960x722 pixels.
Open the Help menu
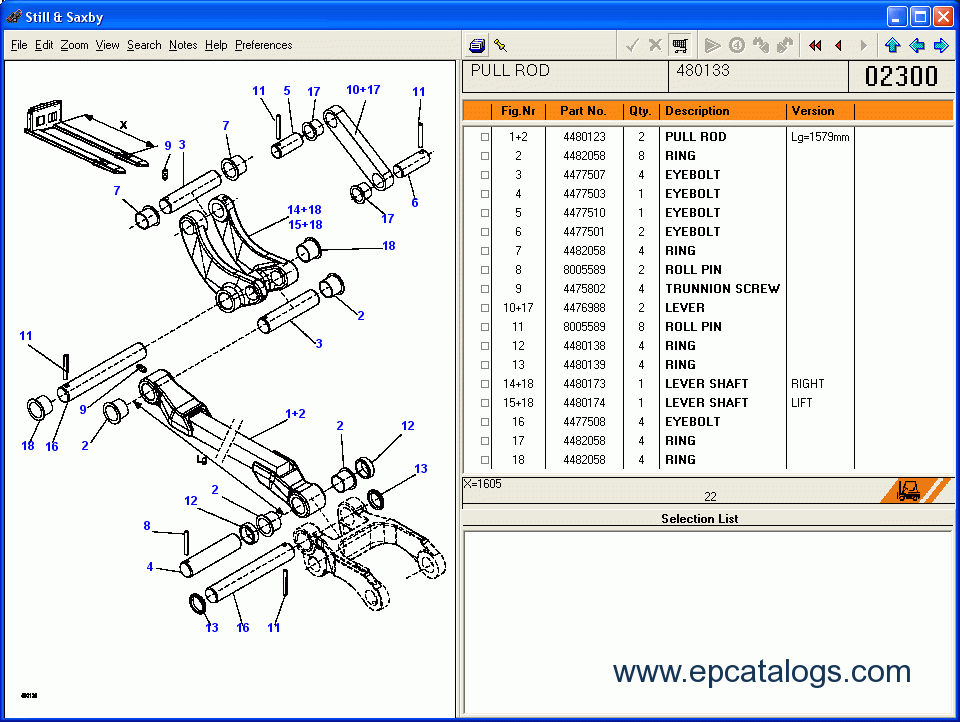(x=216, y=45)
